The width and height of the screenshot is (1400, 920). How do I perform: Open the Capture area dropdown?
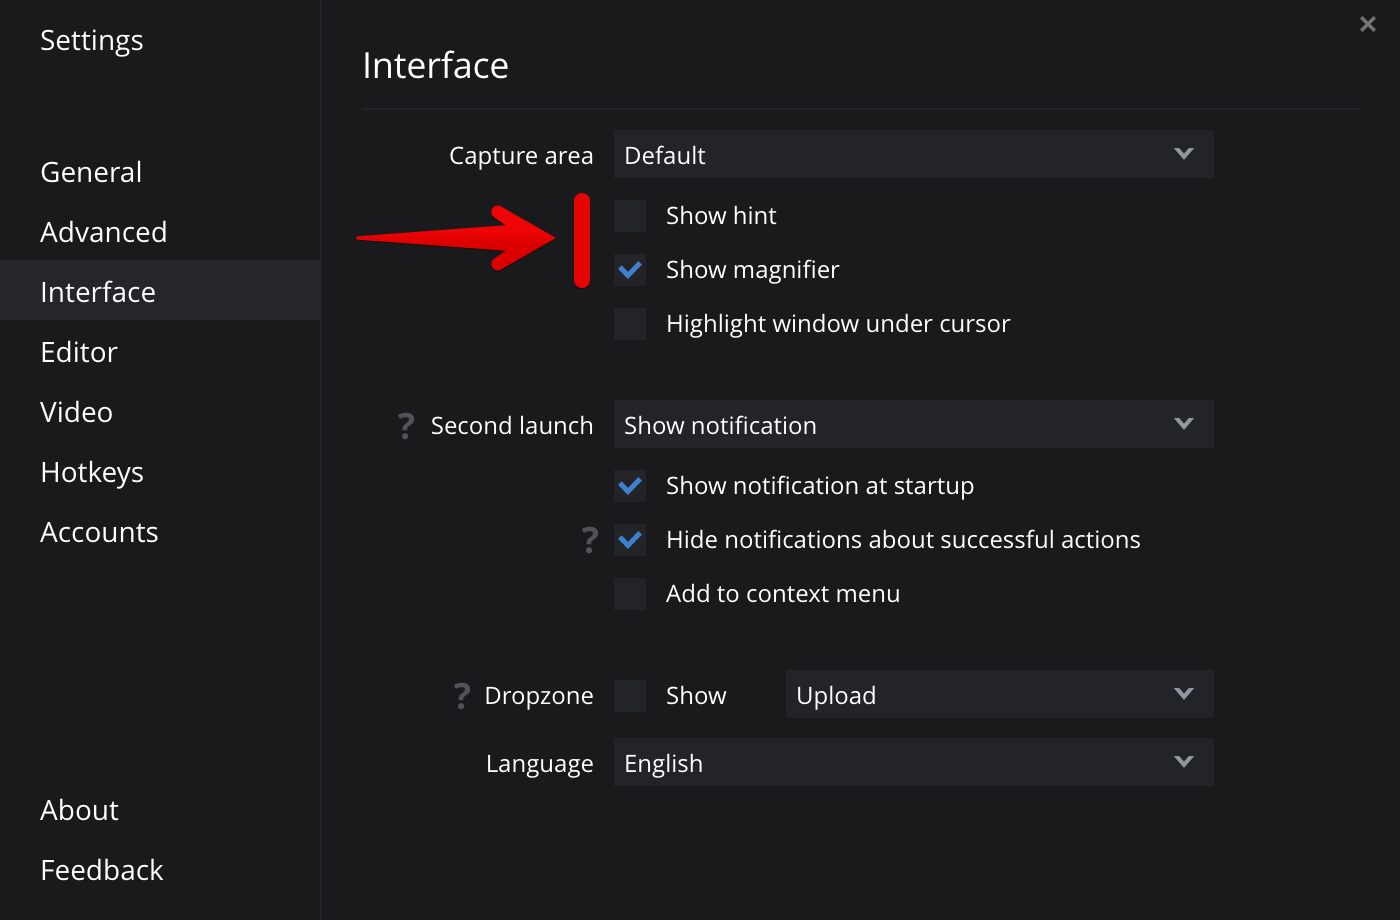click(x=913, y=155)
